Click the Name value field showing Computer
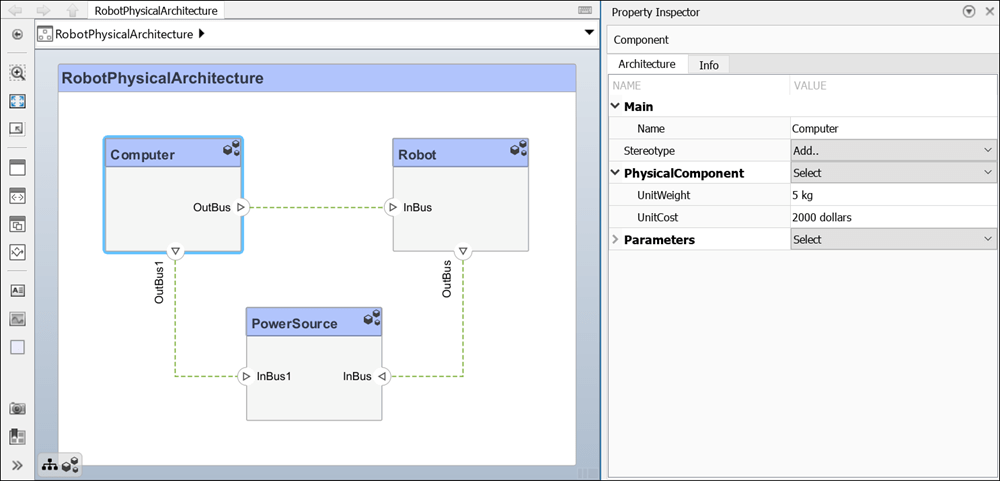Screen dimensions: 1000x481 [x=892, y=128]
